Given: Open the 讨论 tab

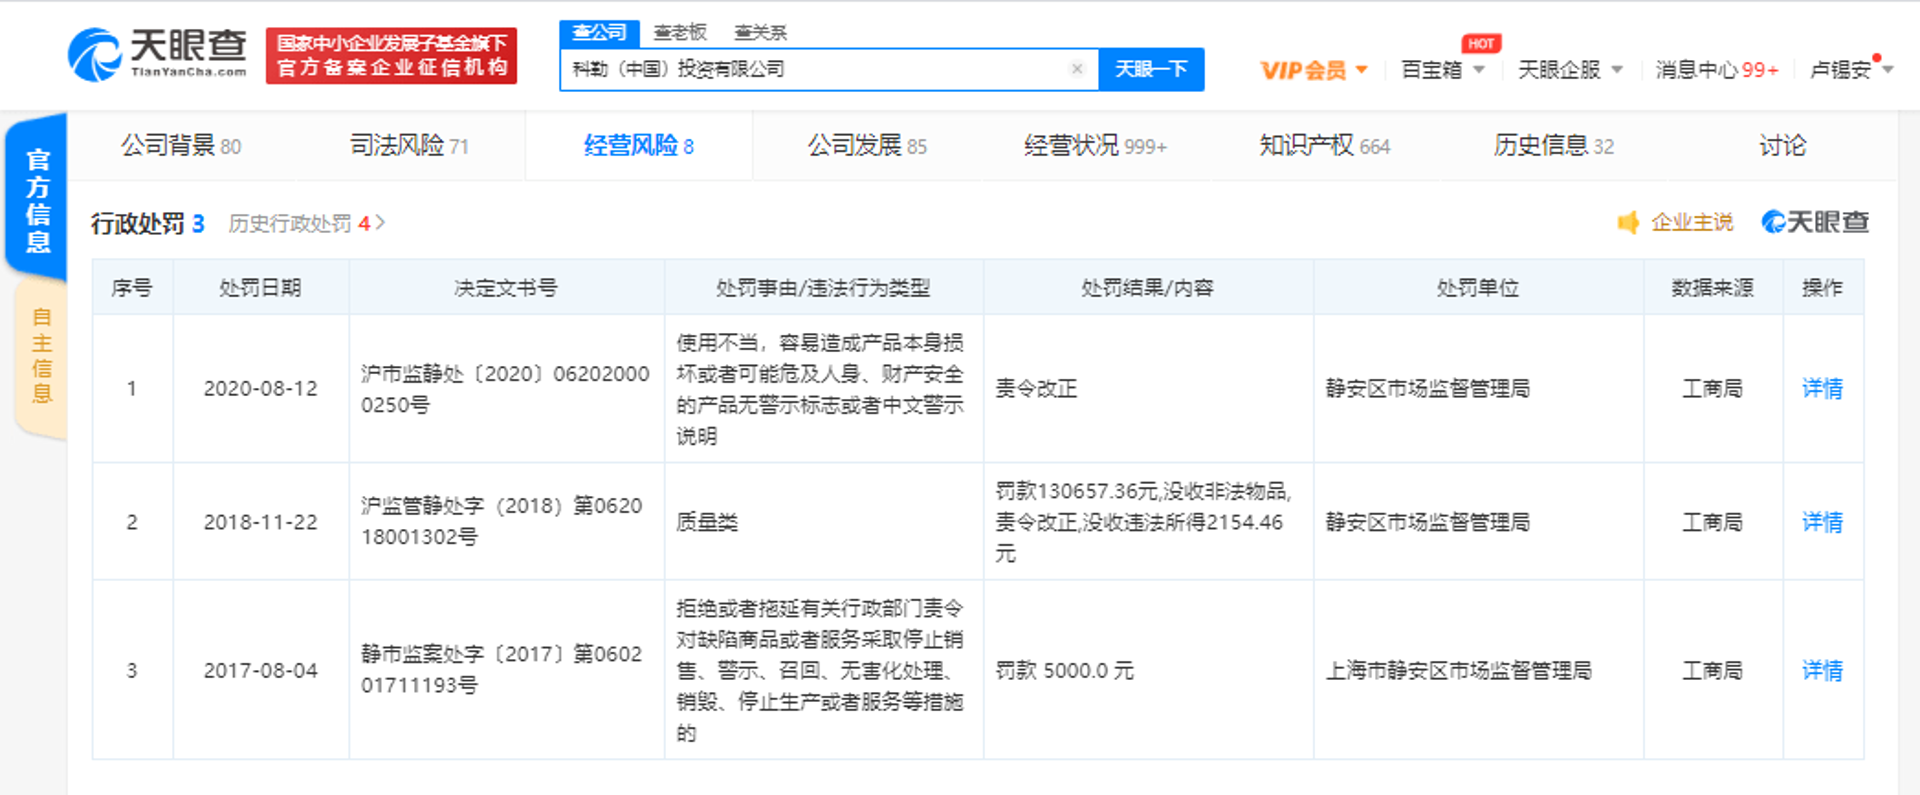Looking at the screenshot, I should pyautogui.click(x=1782, y=146).
